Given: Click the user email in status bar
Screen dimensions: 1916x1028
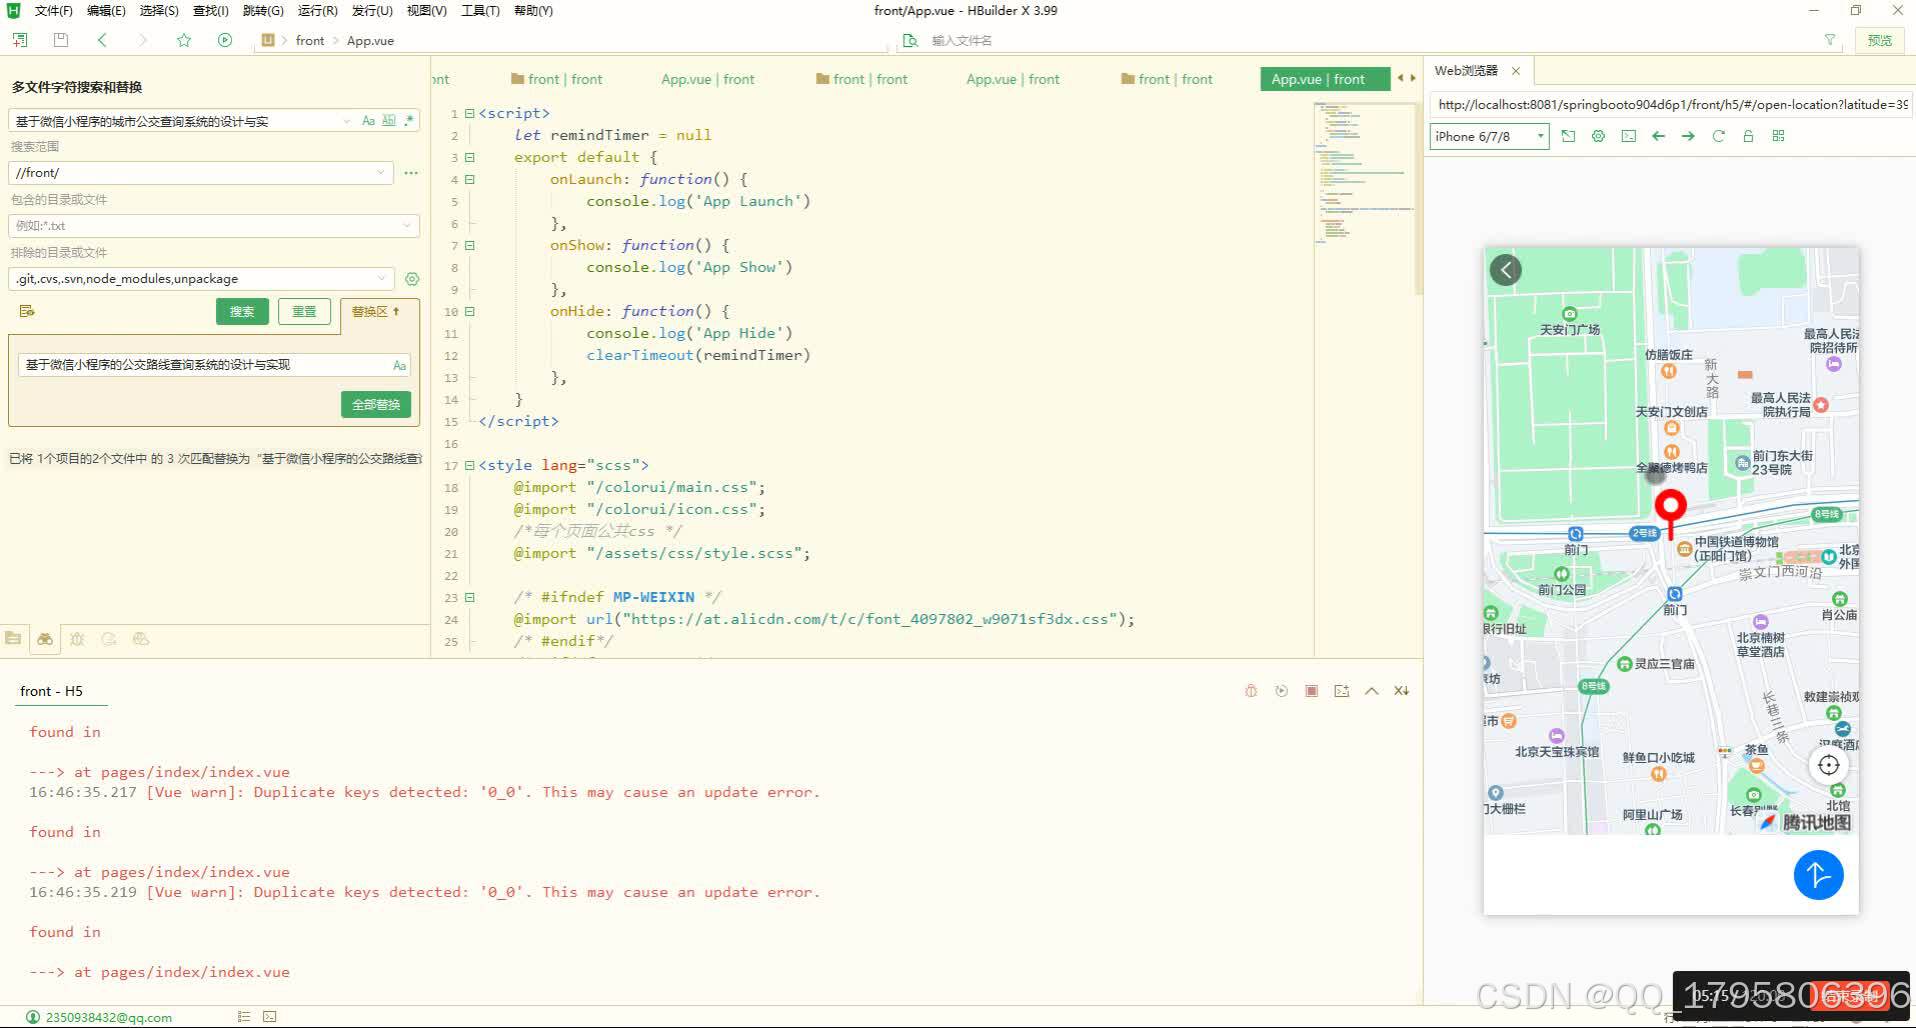Looking at the screenshot, I should [x=108, y=1017].
